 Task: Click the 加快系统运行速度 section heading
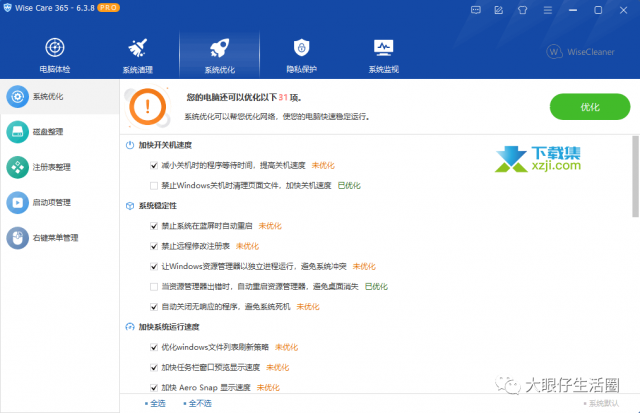169,327
